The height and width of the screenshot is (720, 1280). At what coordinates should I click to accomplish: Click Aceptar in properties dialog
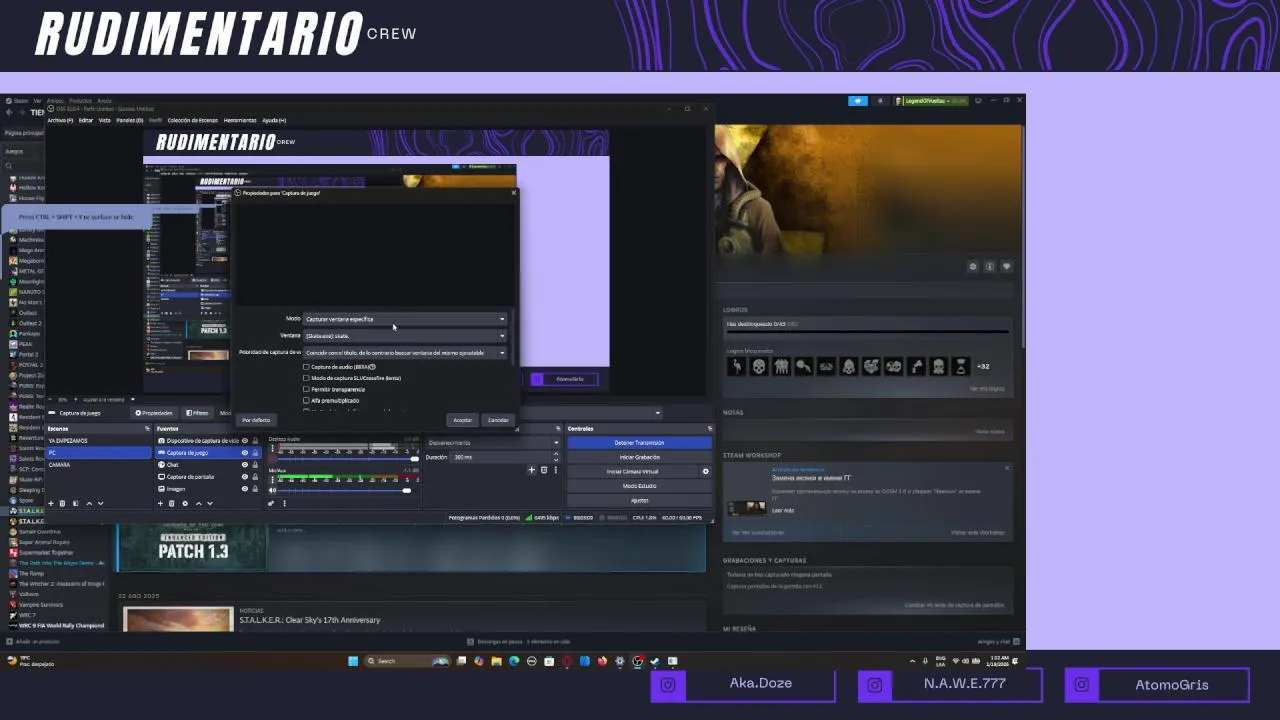tap(462, 420)
